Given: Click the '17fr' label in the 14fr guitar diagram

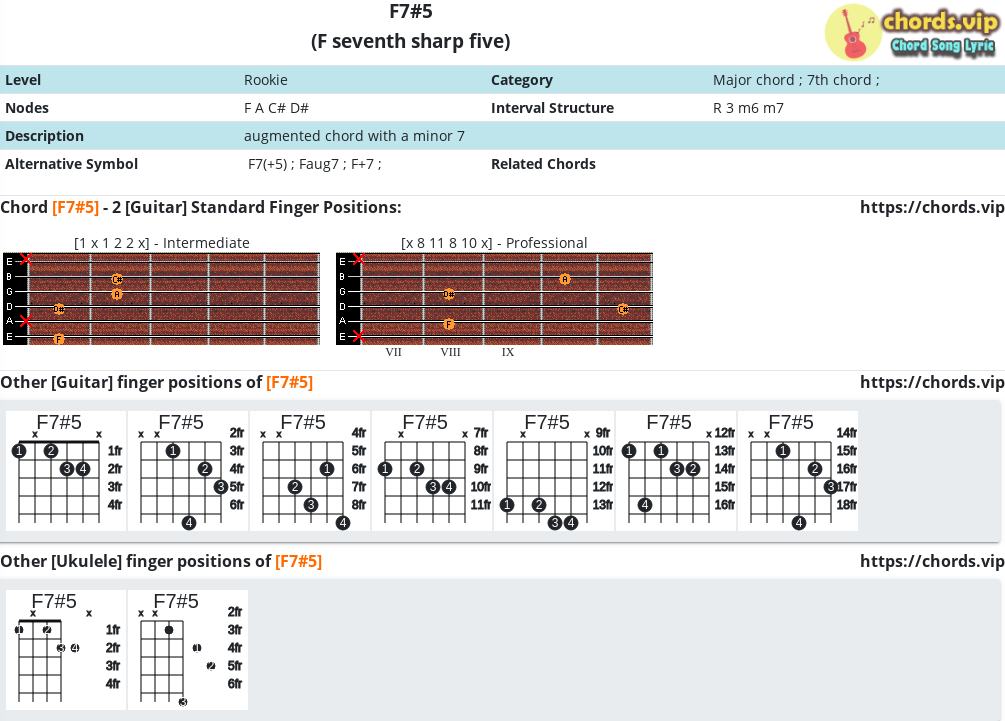Looking at the screenshot, I should (847, 487).
